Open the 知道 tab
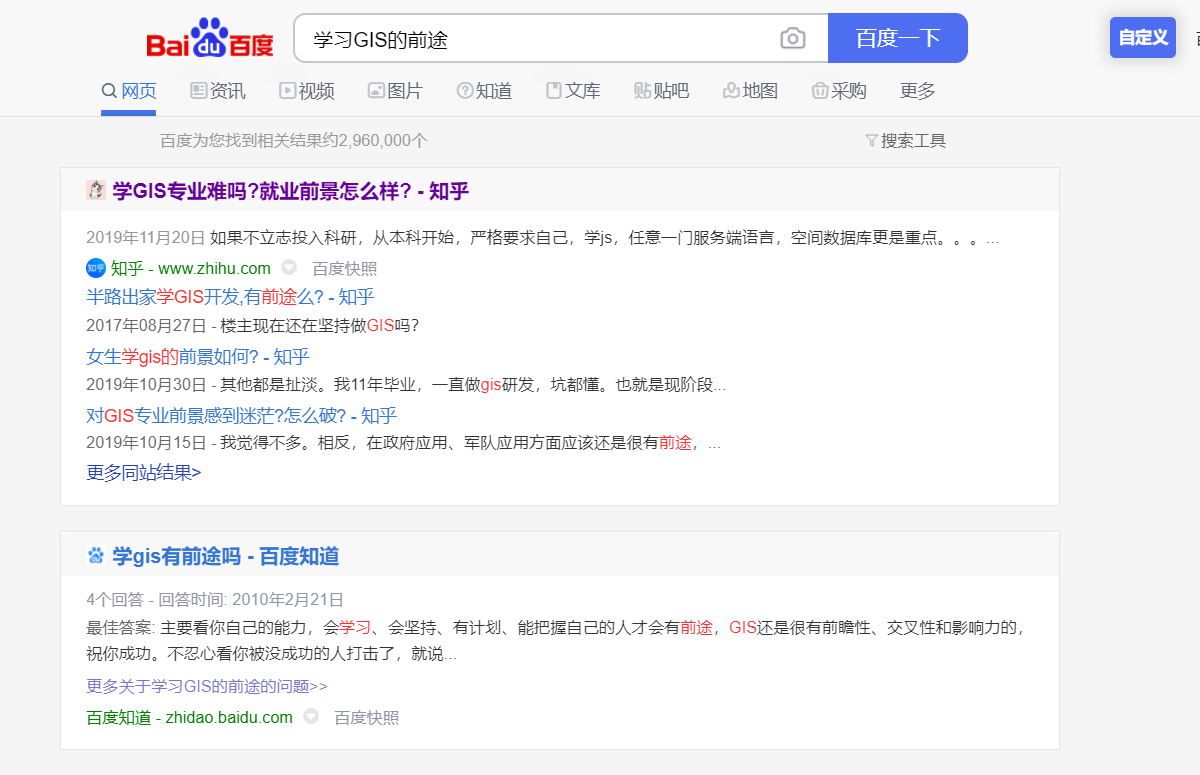The image size is (1200, 775). pyautogui.click(x=484, y=91)
